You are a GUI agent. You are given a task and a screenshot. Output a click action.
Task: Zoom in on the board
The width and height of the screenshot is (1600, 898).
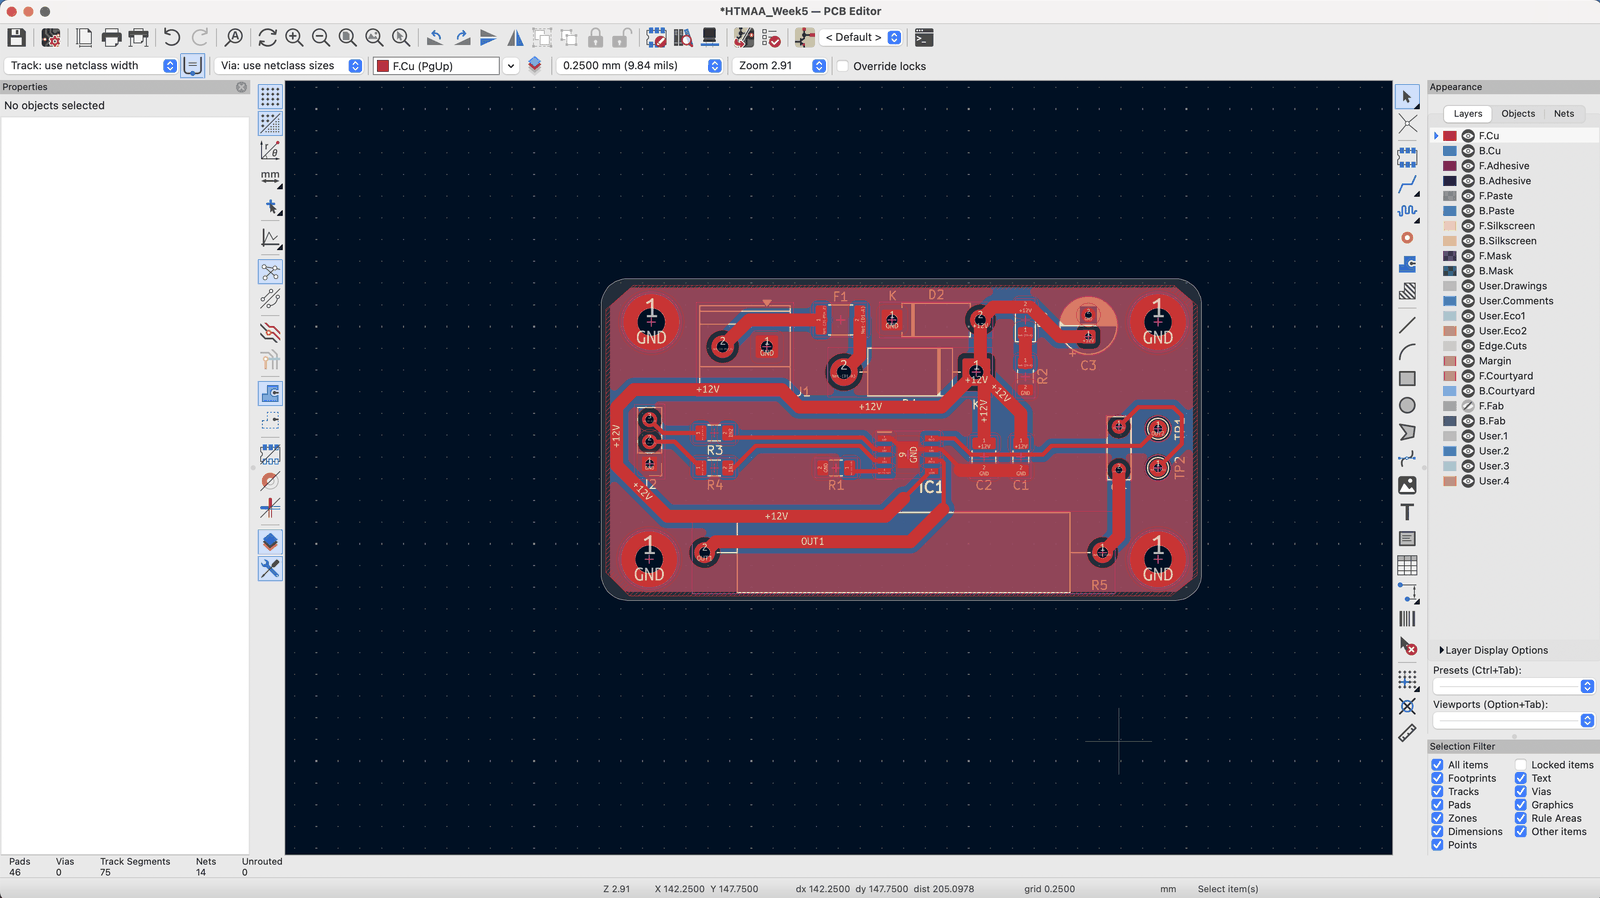294,38
